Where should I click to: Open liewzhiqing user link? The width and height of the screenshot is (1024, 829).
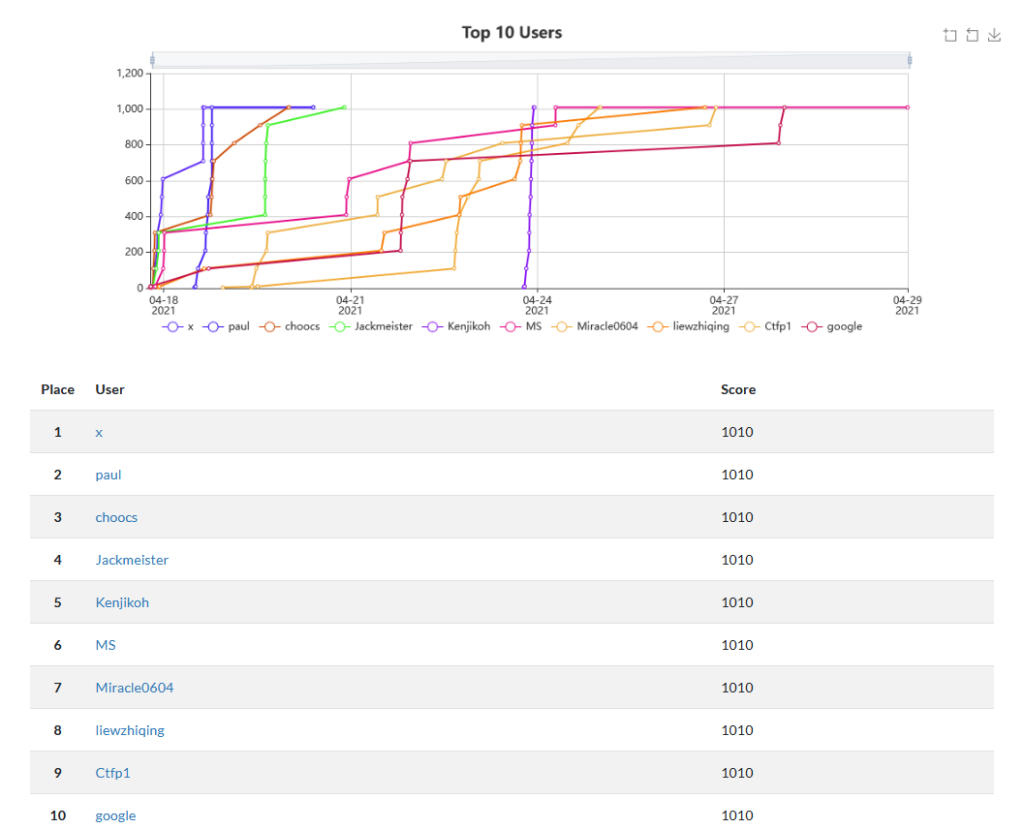130,730
